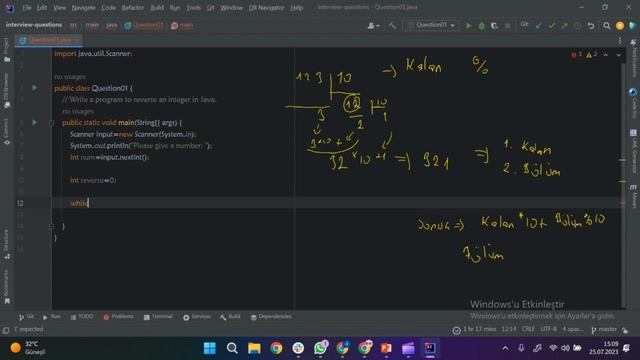
Task: Open Window menu
Action: pos(231,8)
